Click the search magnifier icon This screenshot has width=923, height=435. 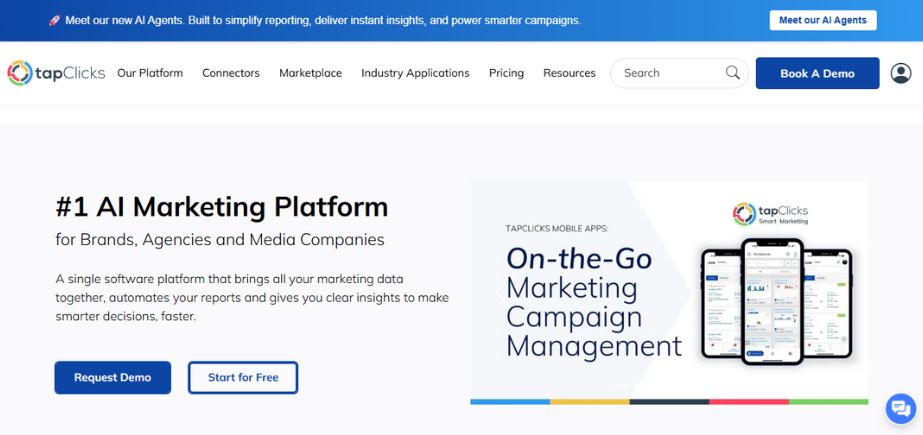point(733,72)
